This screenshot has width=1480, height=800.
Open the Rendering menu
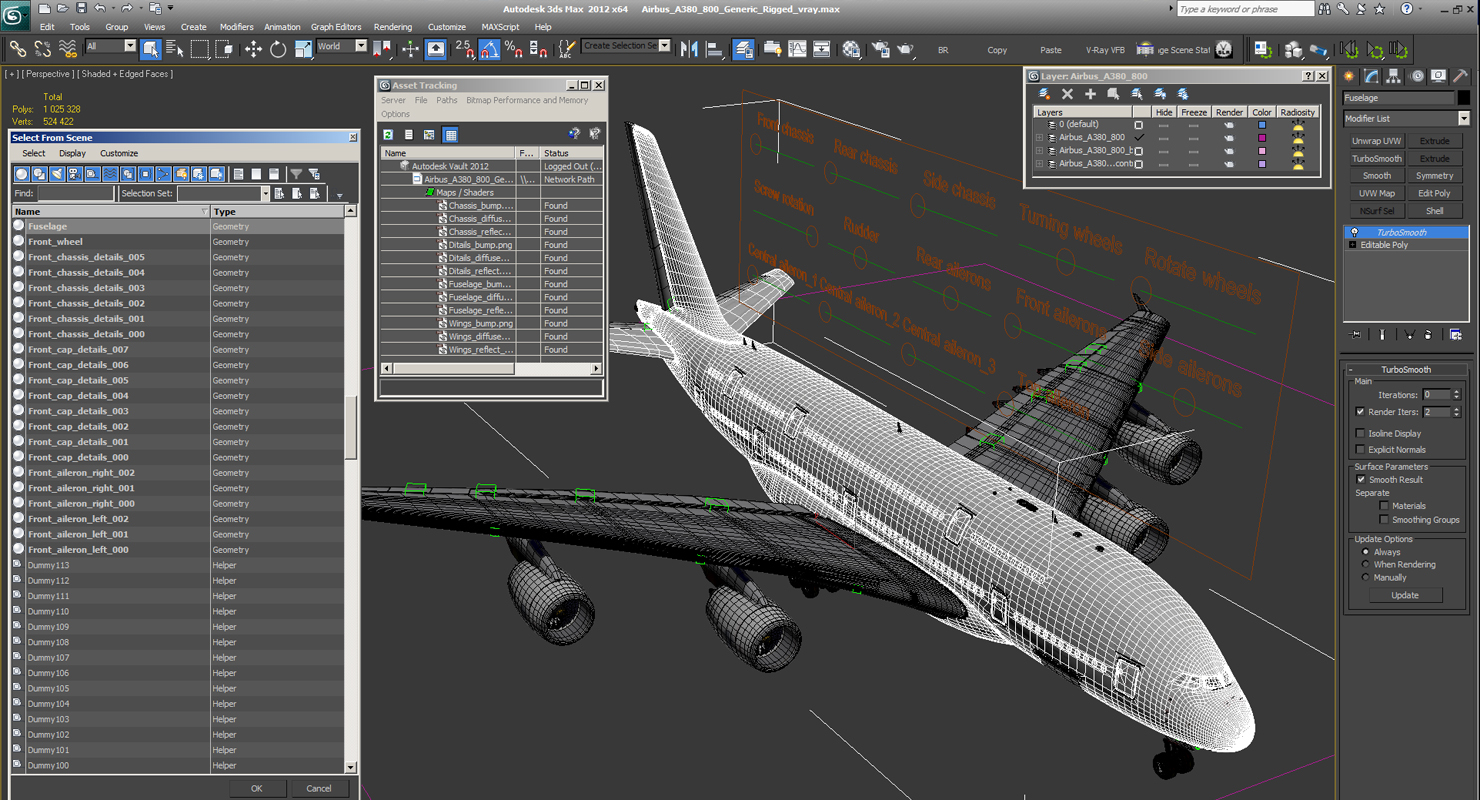pyautogui.click(x=393, y=27)
